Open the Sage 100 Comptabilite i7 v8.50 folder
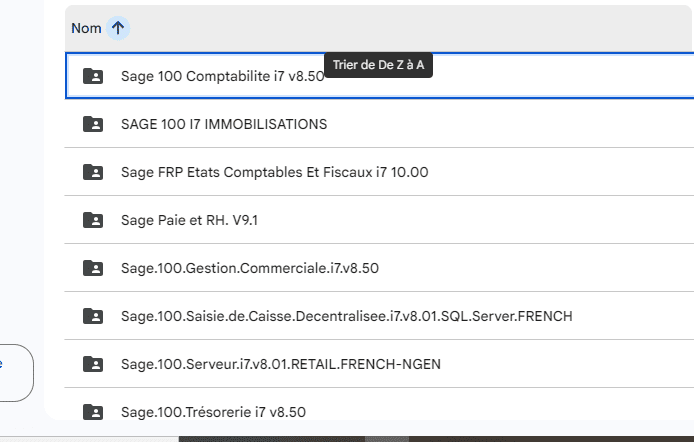The image size is (694, 442). pyautogui.click(x=222, y=76)
